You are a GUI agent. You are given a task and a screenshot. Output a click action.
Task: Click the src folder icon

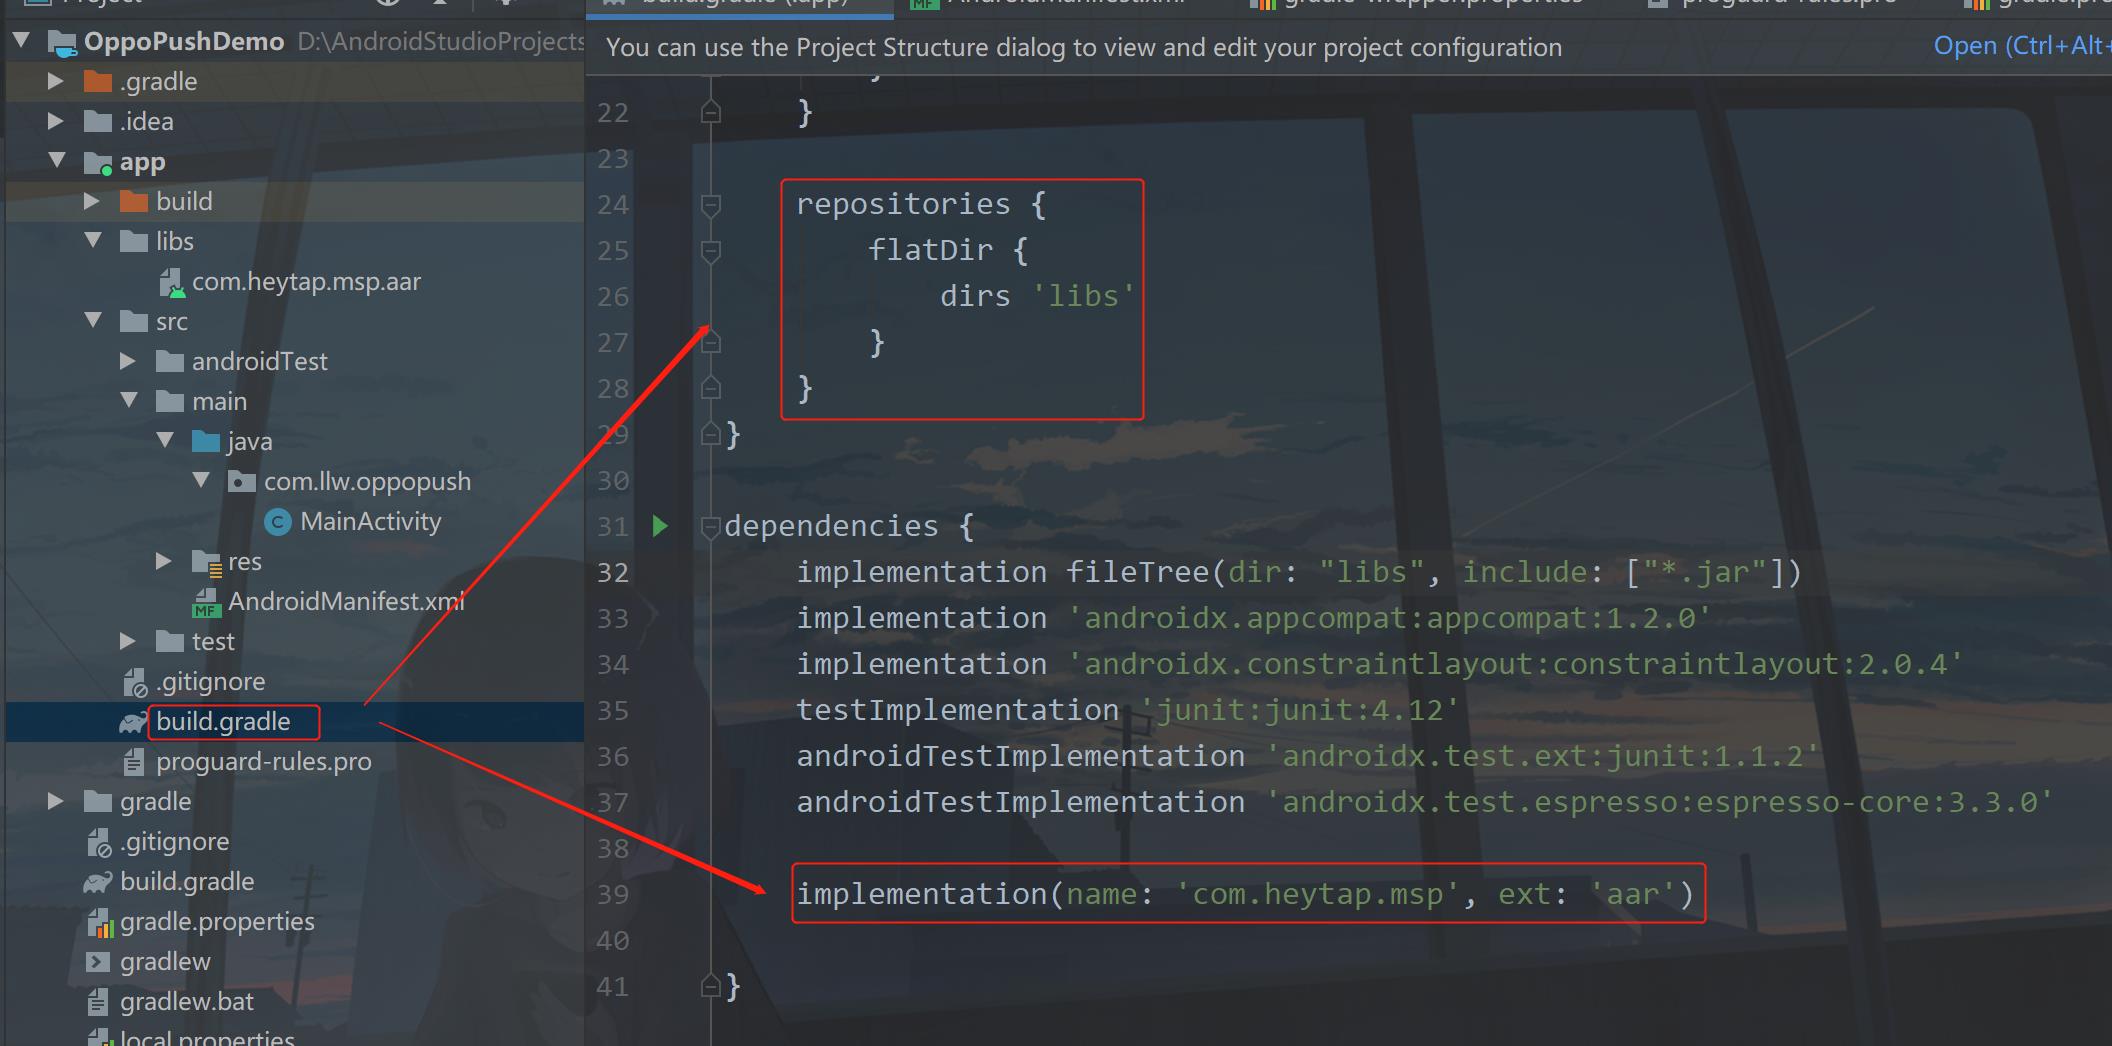134,321
